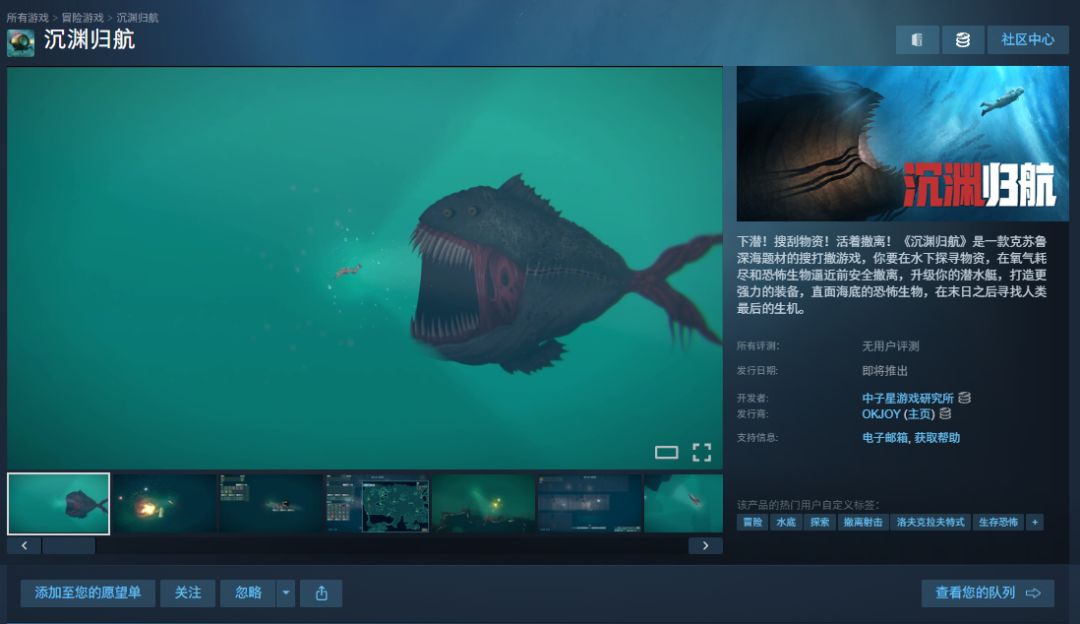
Task: Click the 沉渊归航 page title text
Action: [x=90, y=40]
